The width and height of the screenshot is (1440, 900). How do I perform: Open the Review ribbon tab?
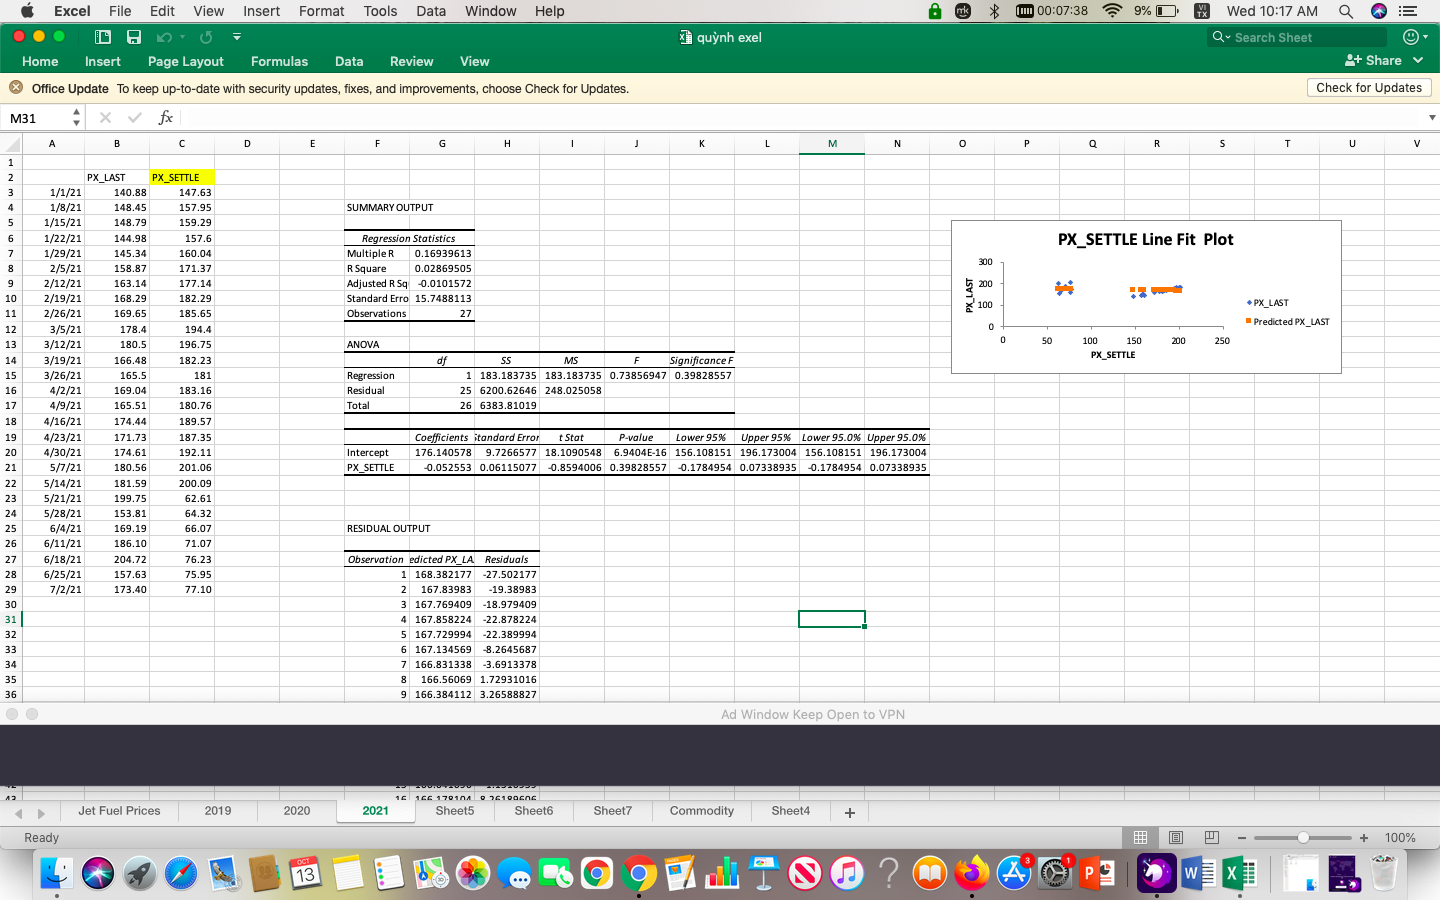coord(412,61)
